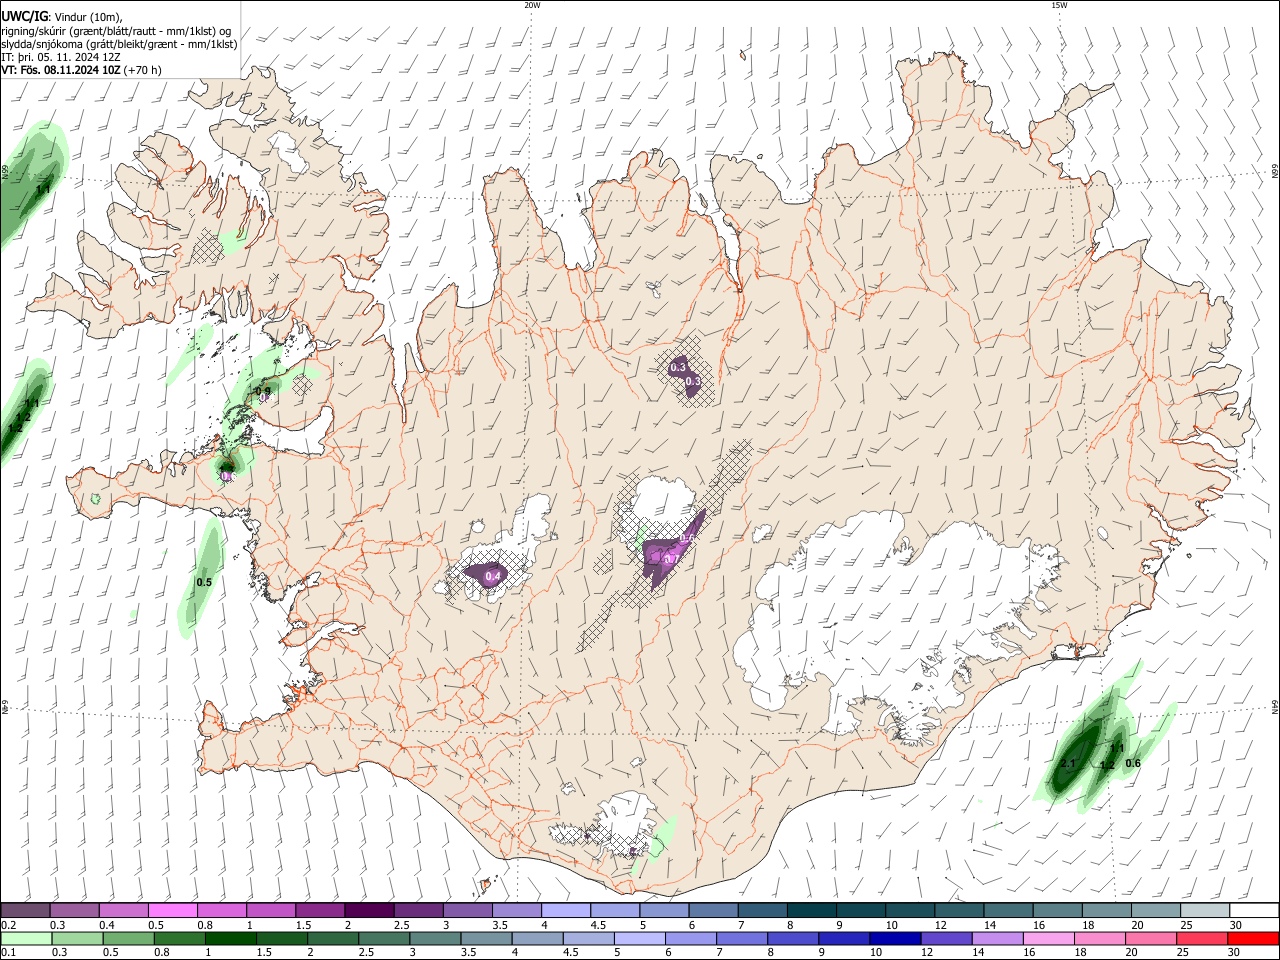
Task: Click the '1.2' value in the southeast rain cell
Action: (x=1107, y=766)
